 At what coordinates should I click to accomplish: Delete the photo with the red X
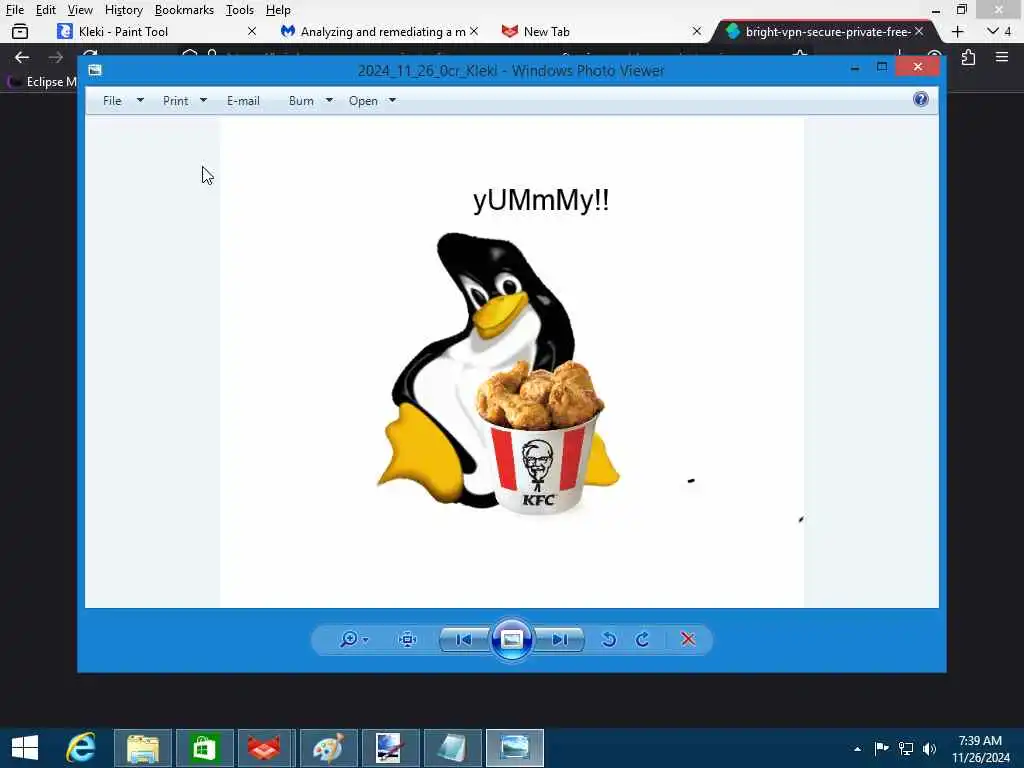688,639
